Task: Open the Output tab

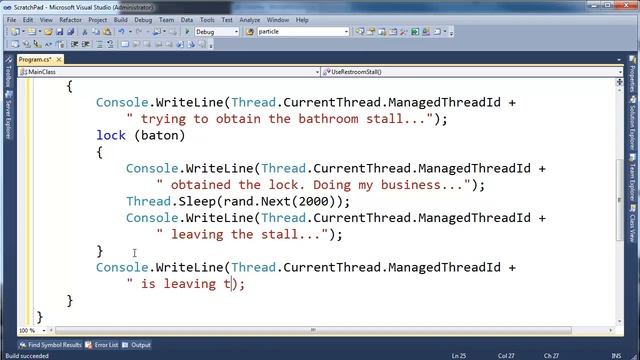Action: click(137, 345)
